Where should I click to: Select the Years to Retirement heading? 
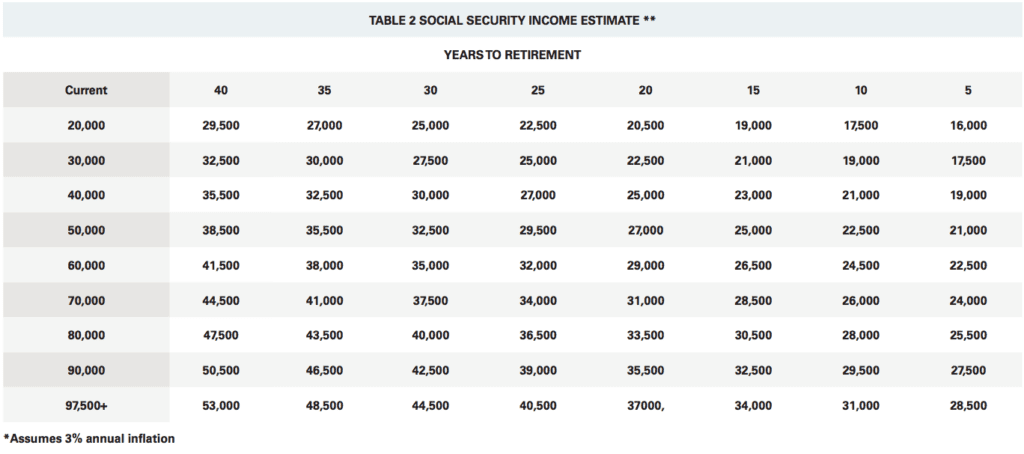(512, 56)
